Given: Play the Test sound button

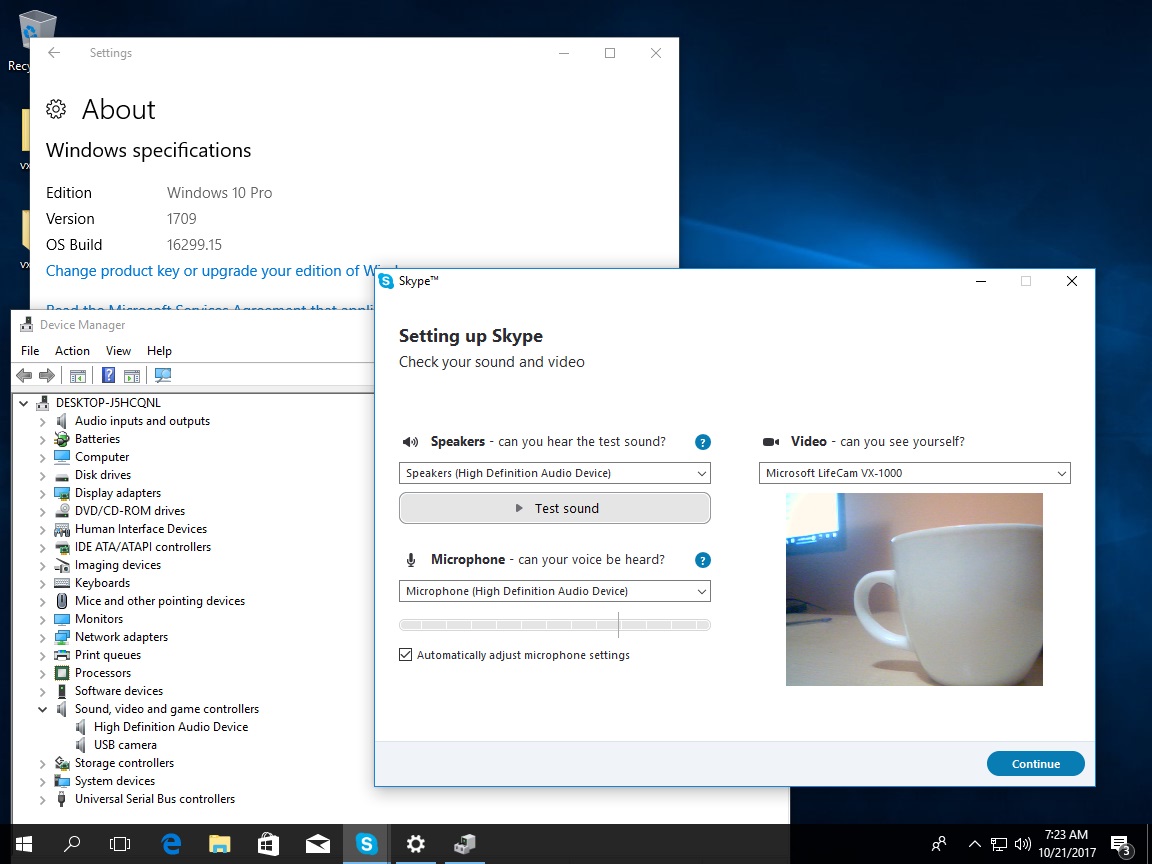Looking at the screenshot, I should coord(555,508).
